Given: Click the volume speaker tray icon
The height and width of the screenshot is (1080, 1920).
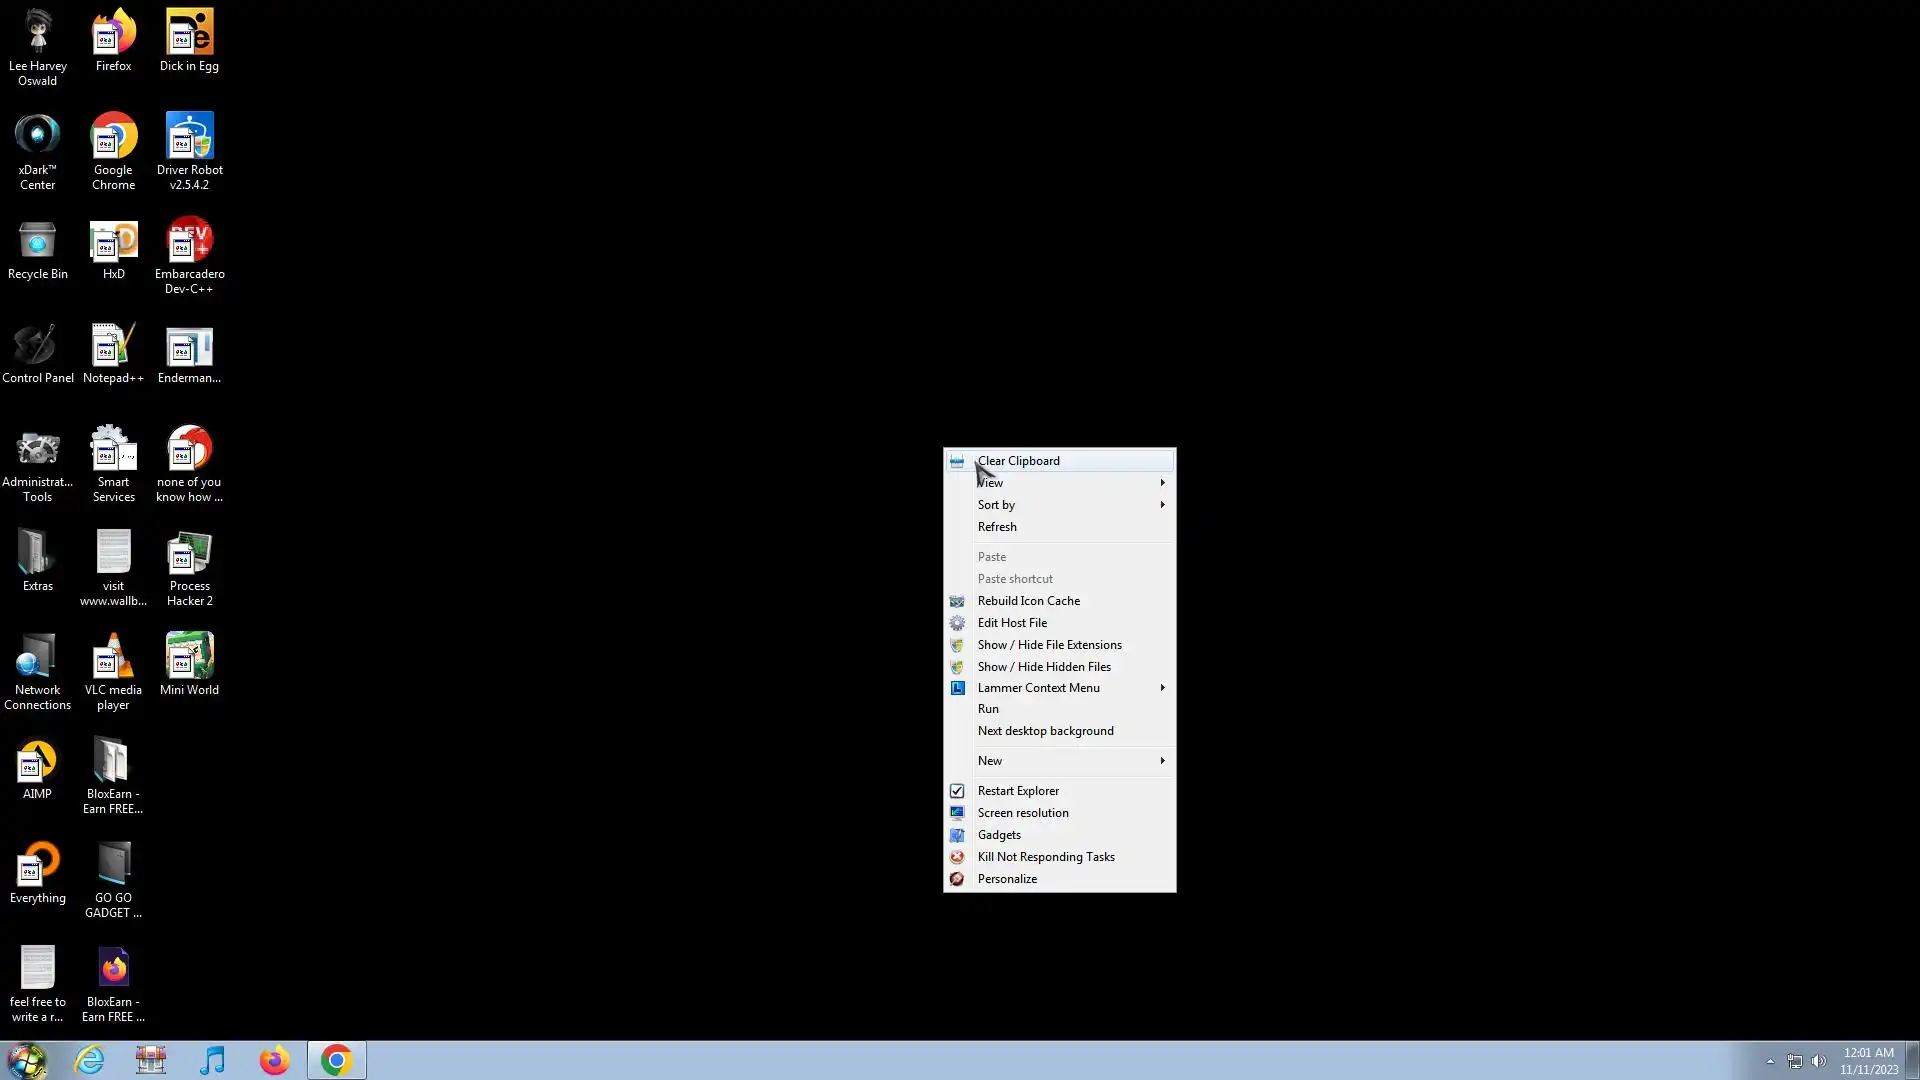Looking at the screenshot, I should click(1818, 1061).
